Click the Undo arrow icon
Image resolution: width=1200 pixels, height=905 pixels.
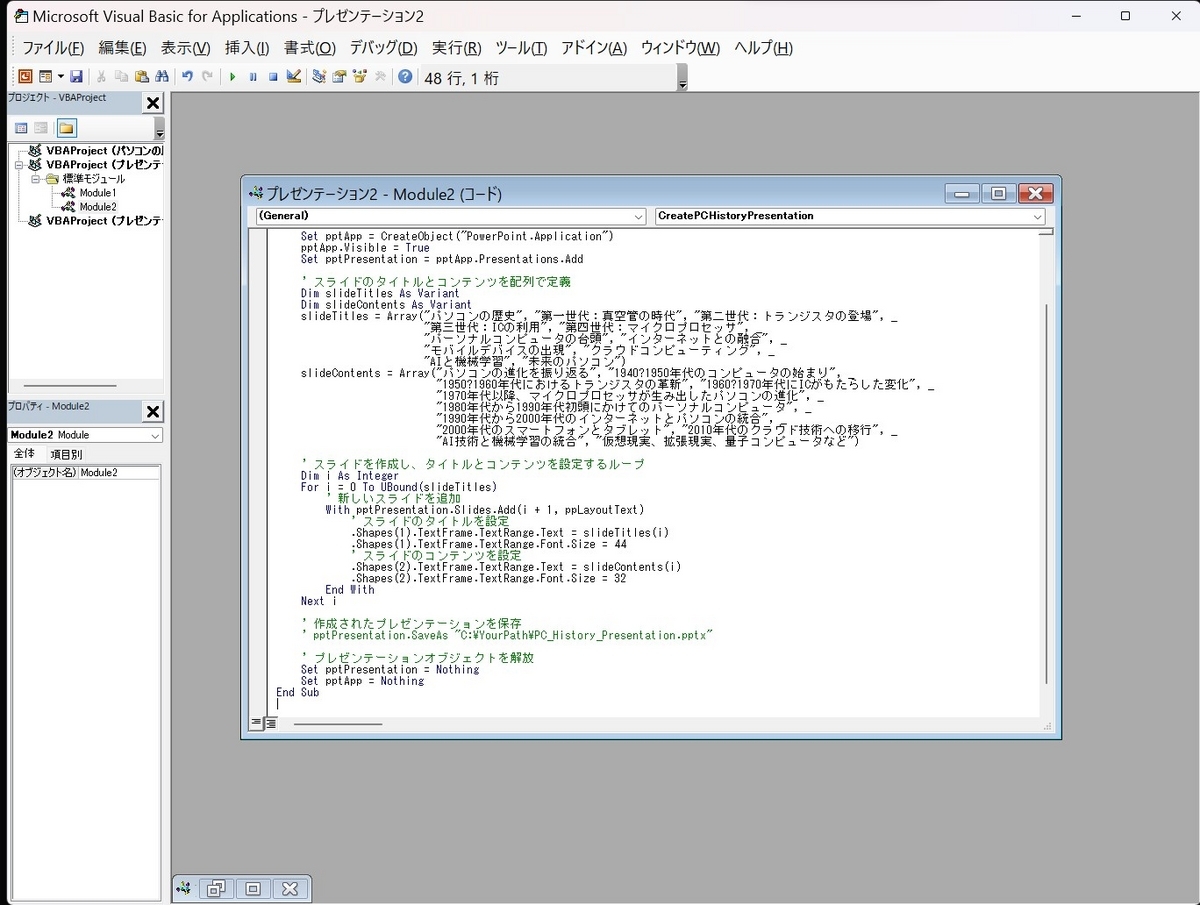[187, 76]
